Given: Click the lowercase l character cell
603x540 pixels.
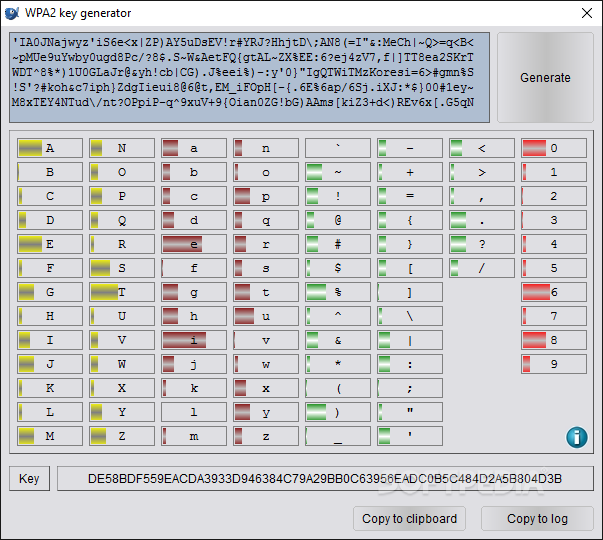Looking at the screenshot, I should click(x=194, y=412).
